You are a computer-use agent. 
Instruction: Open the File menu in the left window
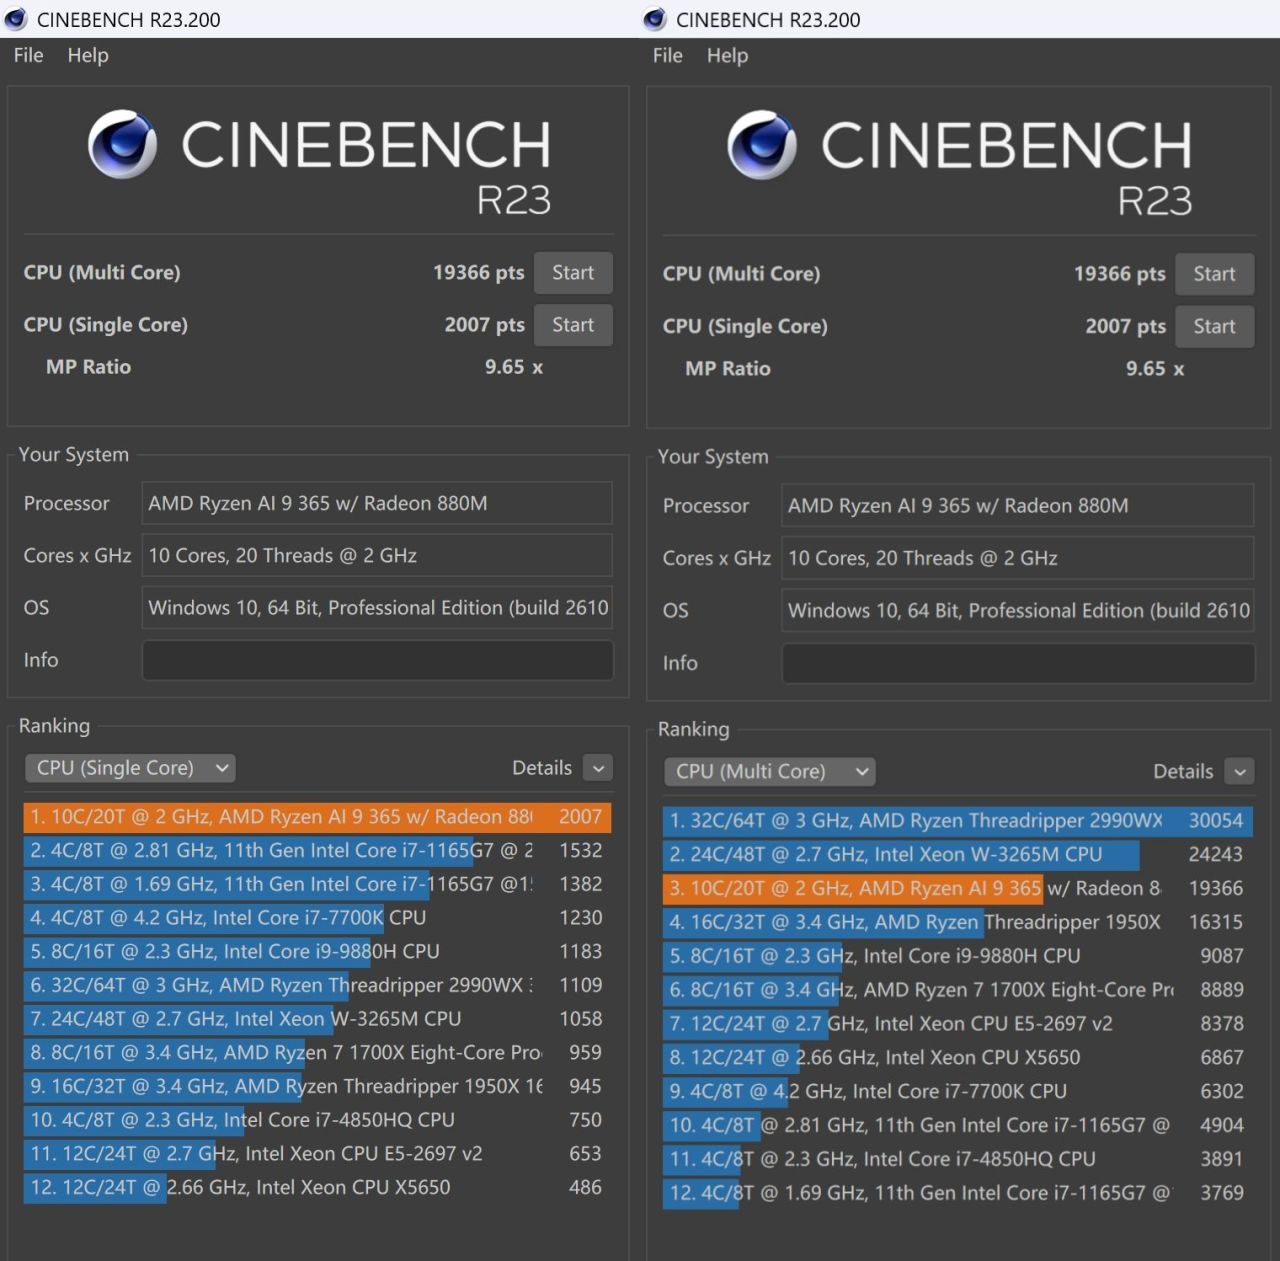tap(28, 55)
